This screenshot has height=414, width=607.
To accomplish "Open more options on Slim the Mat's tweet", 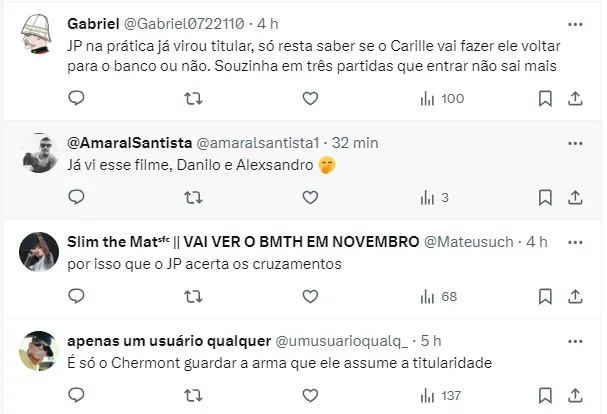I will [575, 241].
